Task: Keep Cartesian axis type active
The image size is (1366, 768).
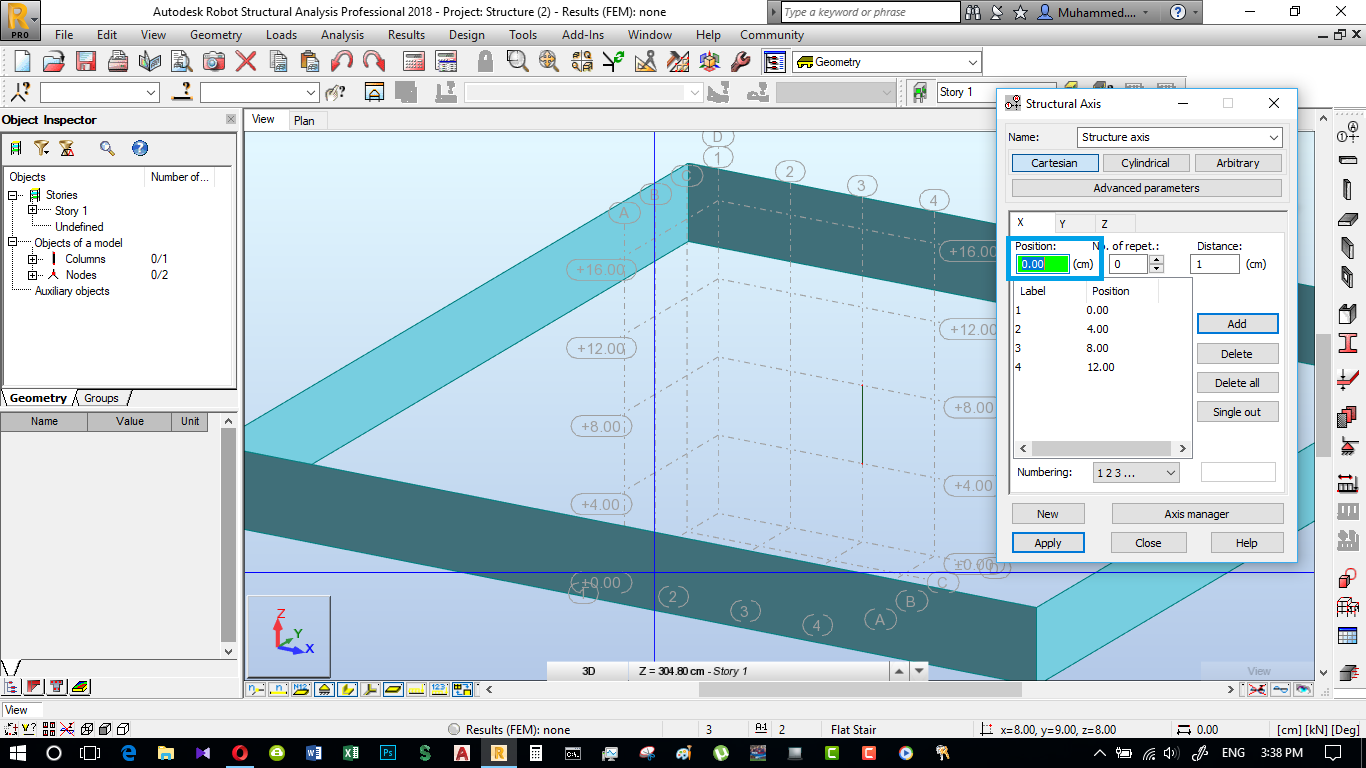Action: click(1055, 162)
